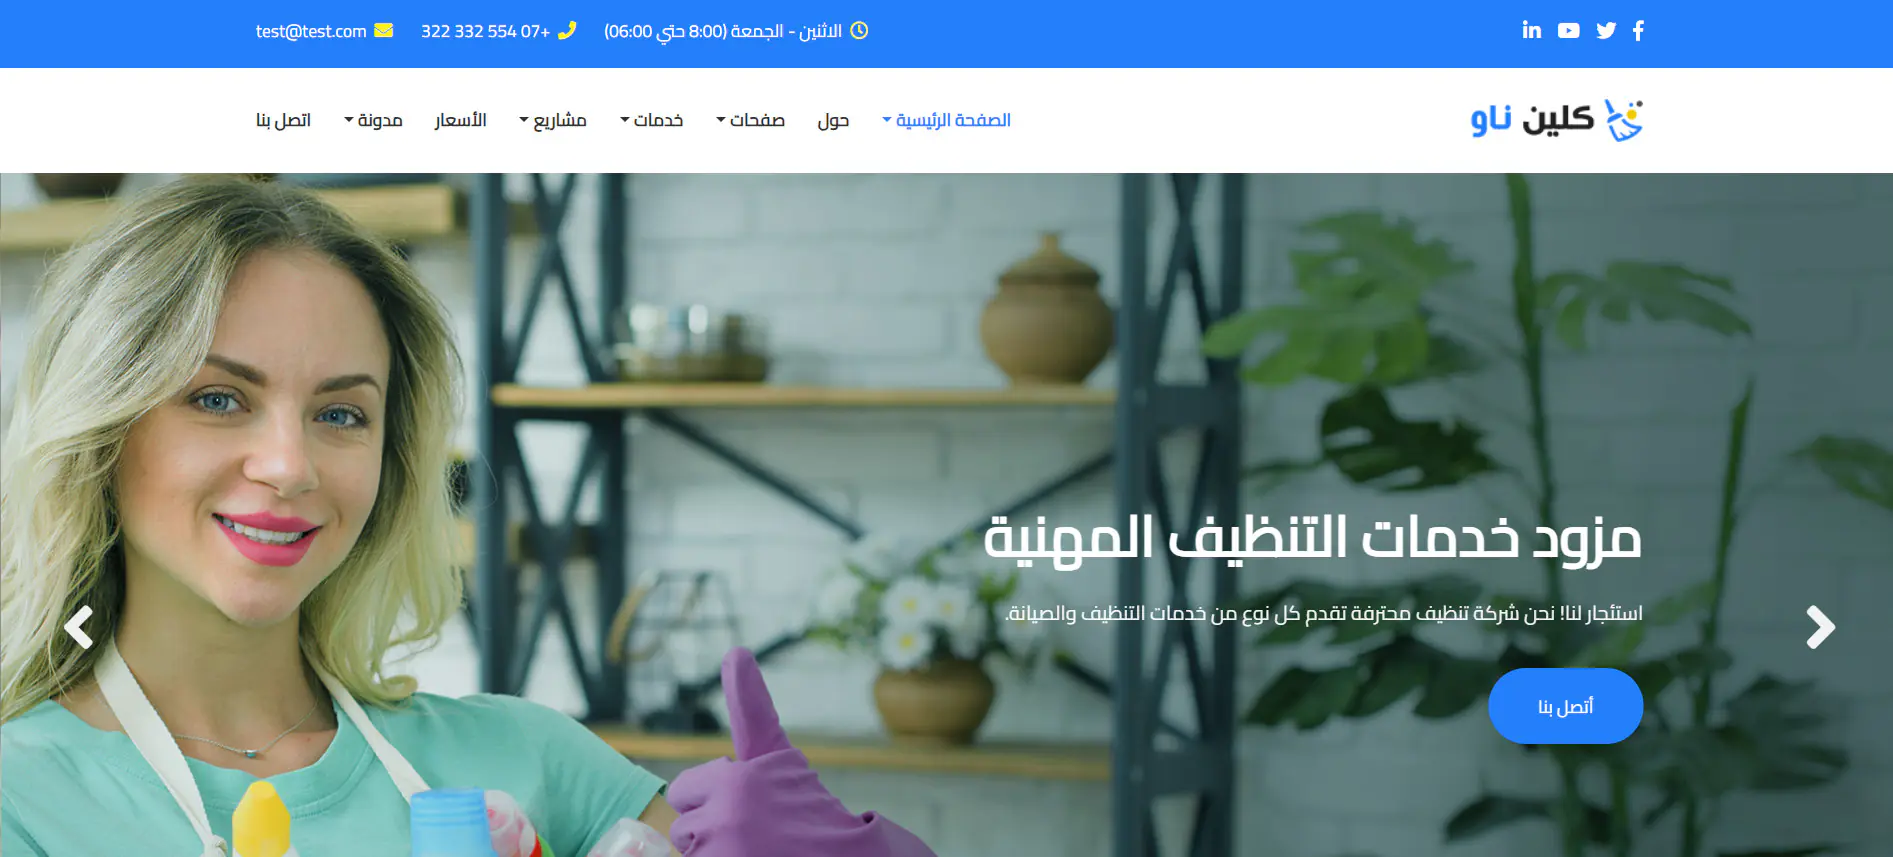Open the Twitter social icon
1893x857 pixels.
tap(1606, 31)
